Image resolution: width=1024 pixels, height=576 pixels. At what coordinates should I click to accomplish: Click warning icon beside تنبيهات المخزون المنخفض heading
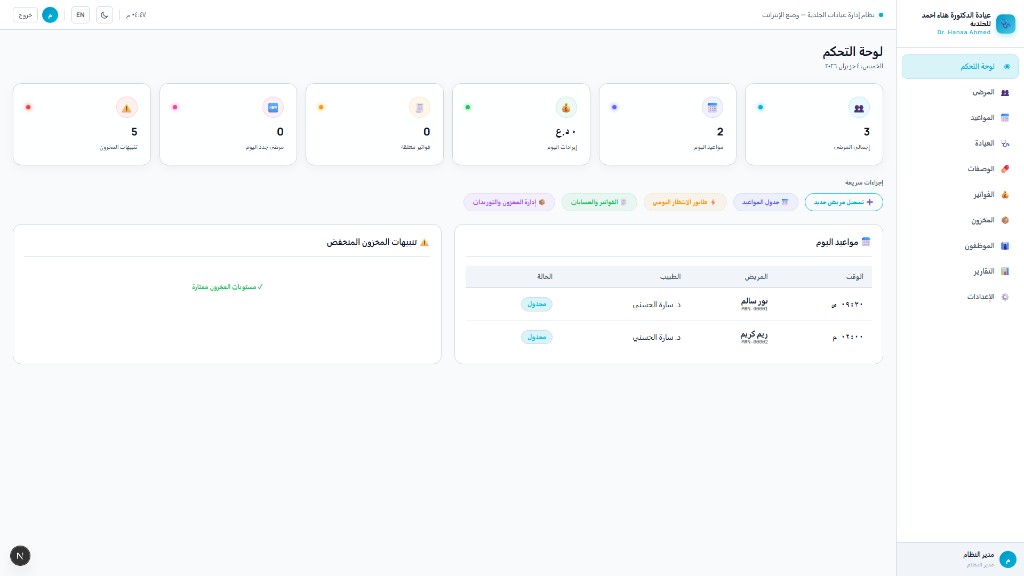click(x=424, y=242)
